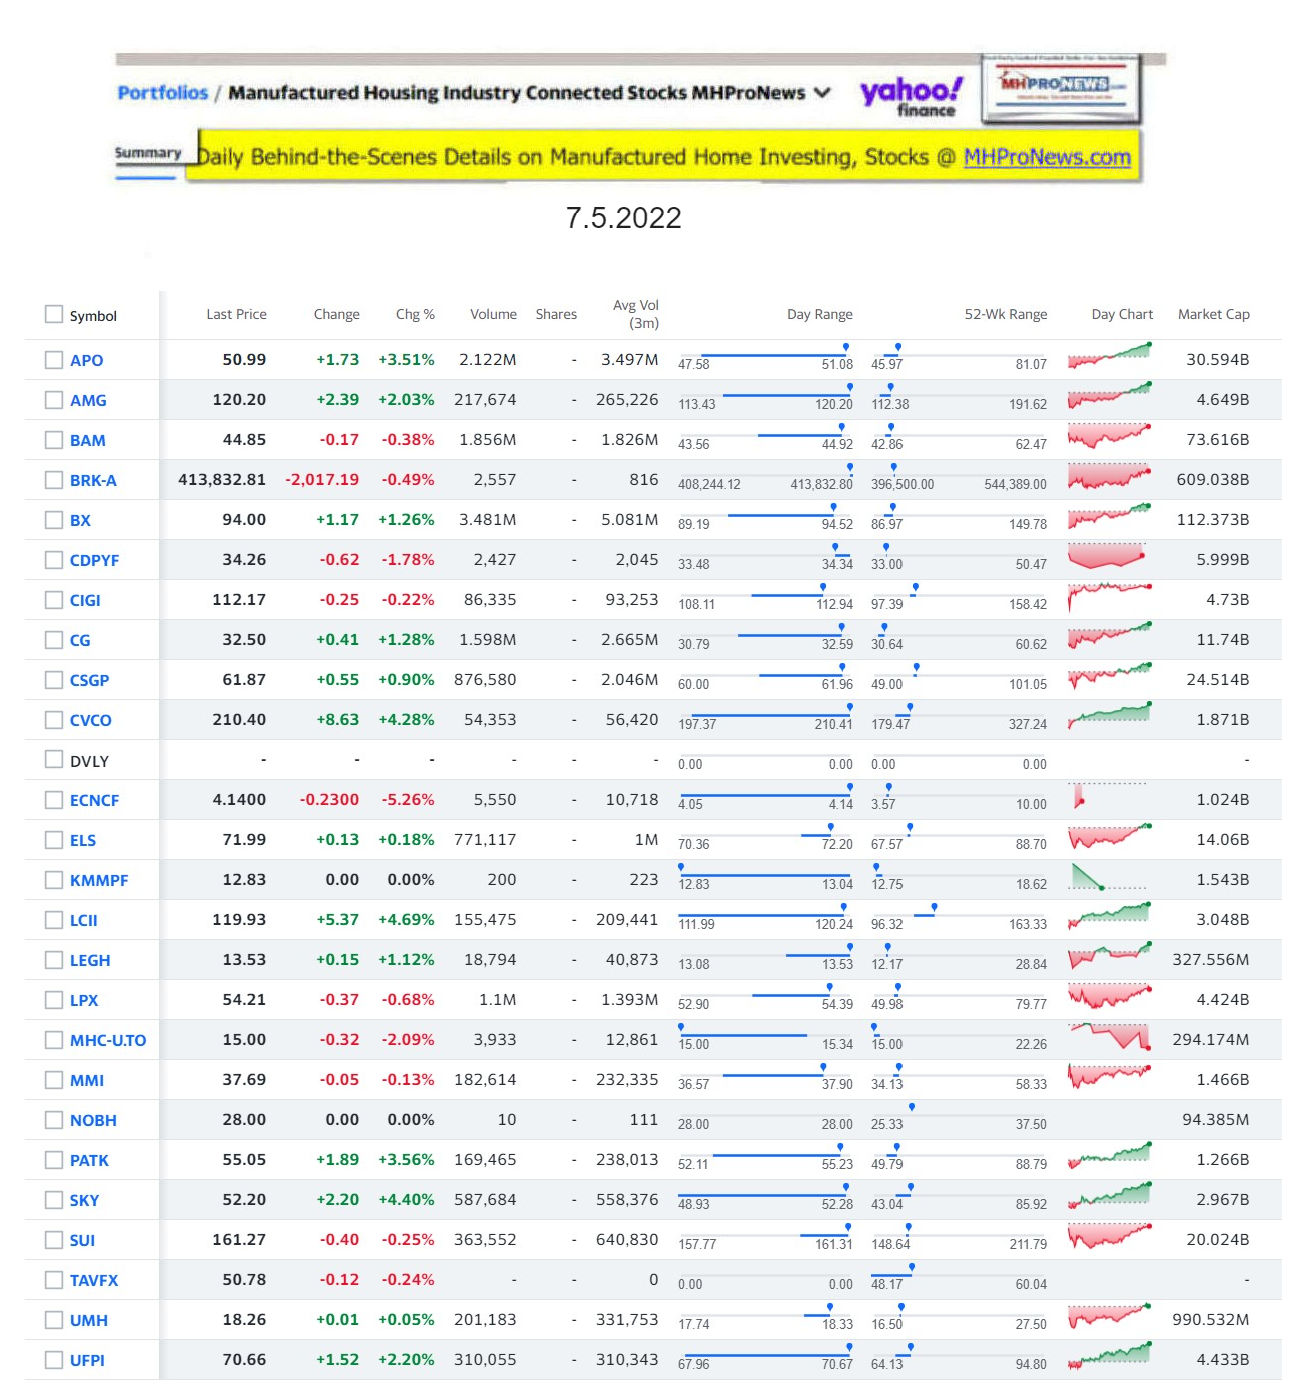The width and height of the screenshot is (1298, 1393).
Task: Open the AMG ticker link
Action: [x=88, y=400]
